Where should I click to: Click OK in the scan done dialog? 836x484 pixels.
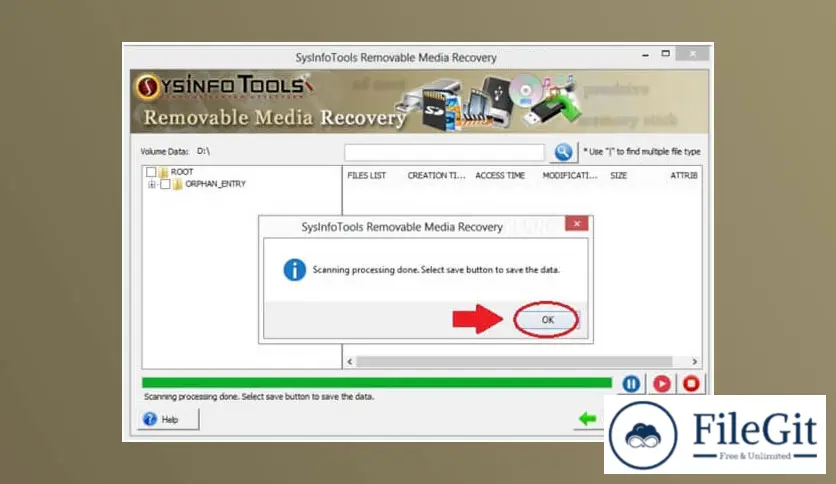click(548, 320)
